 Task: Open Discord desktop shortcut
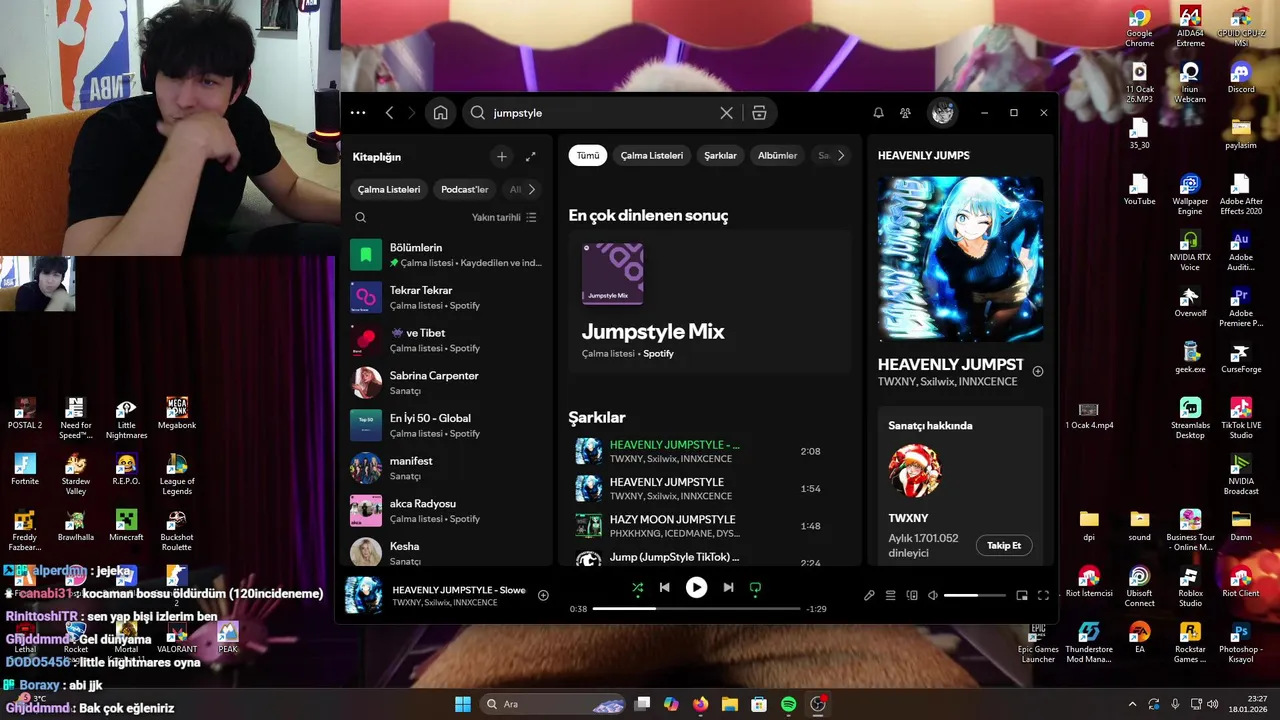[1241, 77]
